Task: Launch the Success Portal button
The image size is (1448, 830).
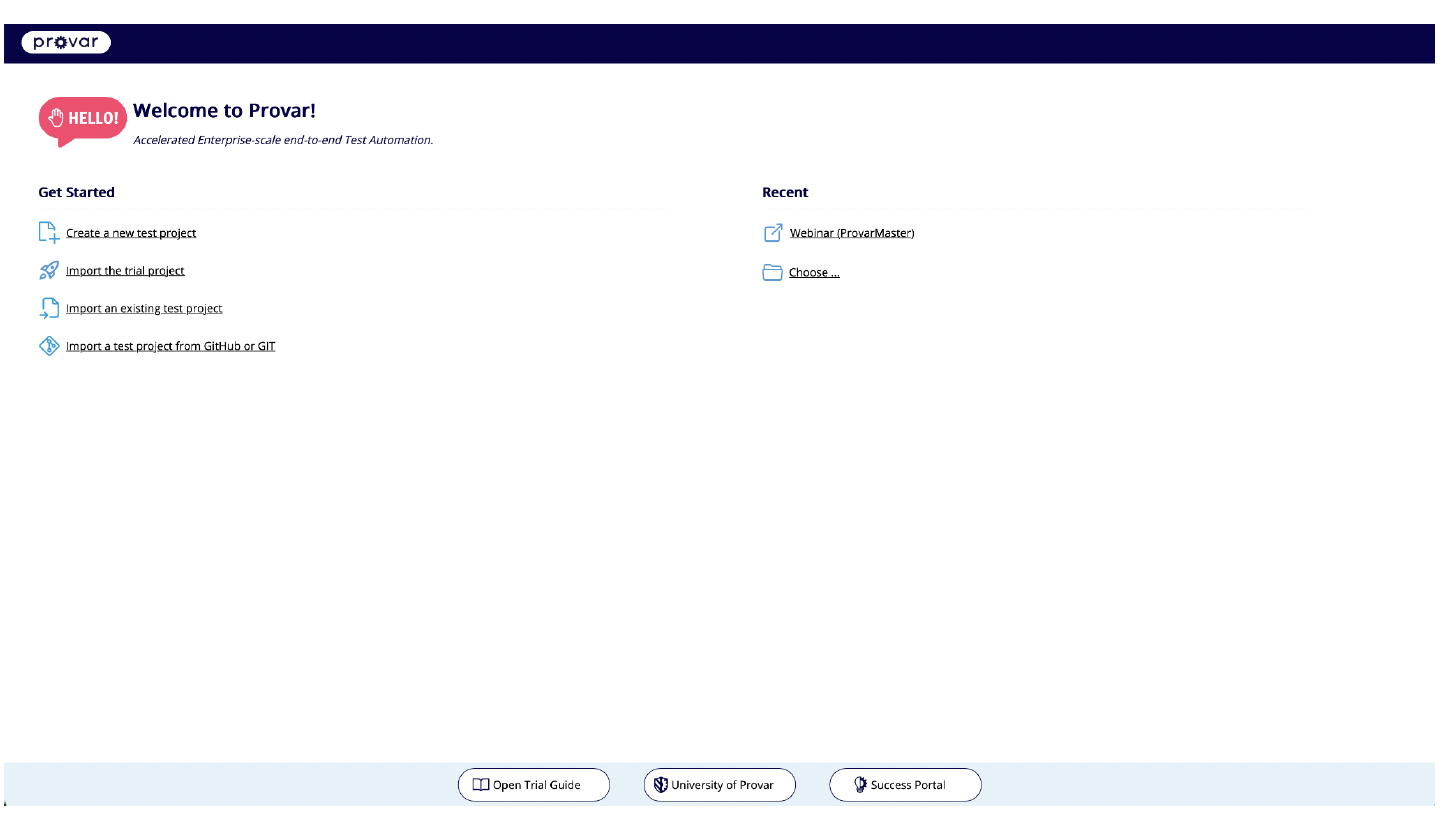Action: (x=906, y=785)
